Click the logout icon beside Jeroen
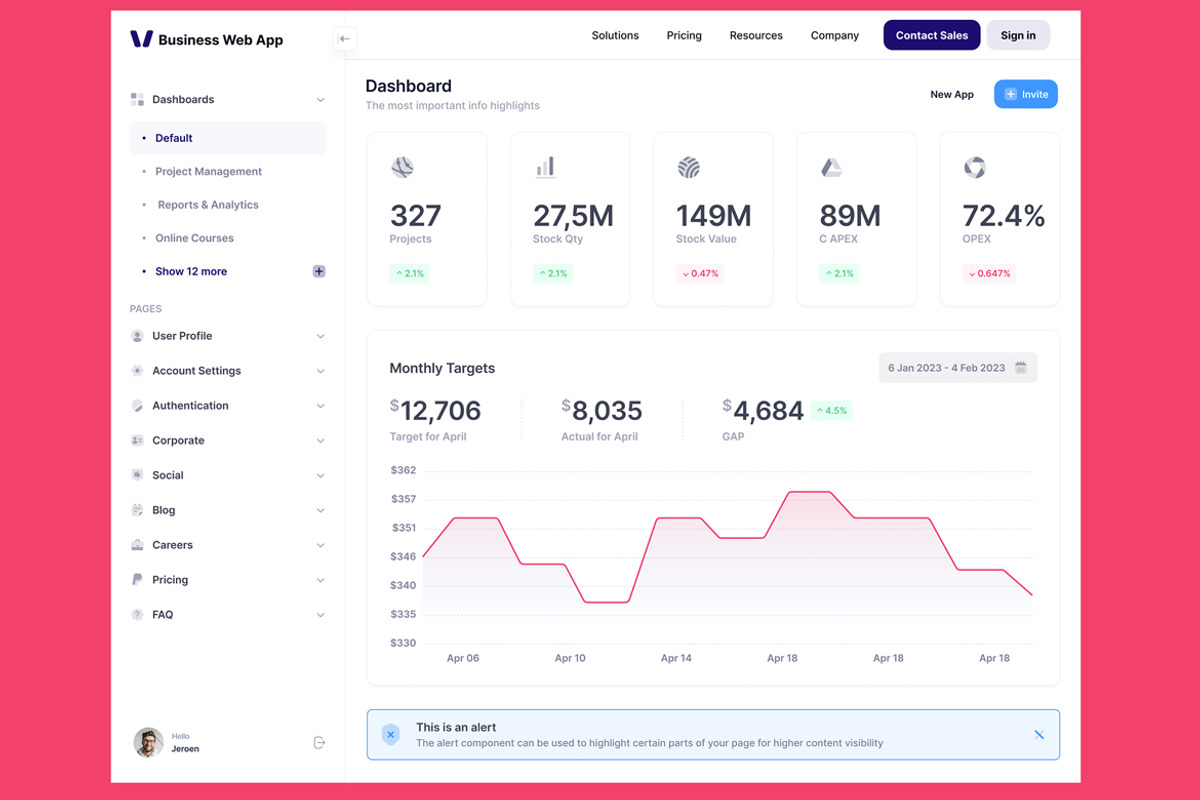This screenshot has width=1200, height=800. [319, 742]
